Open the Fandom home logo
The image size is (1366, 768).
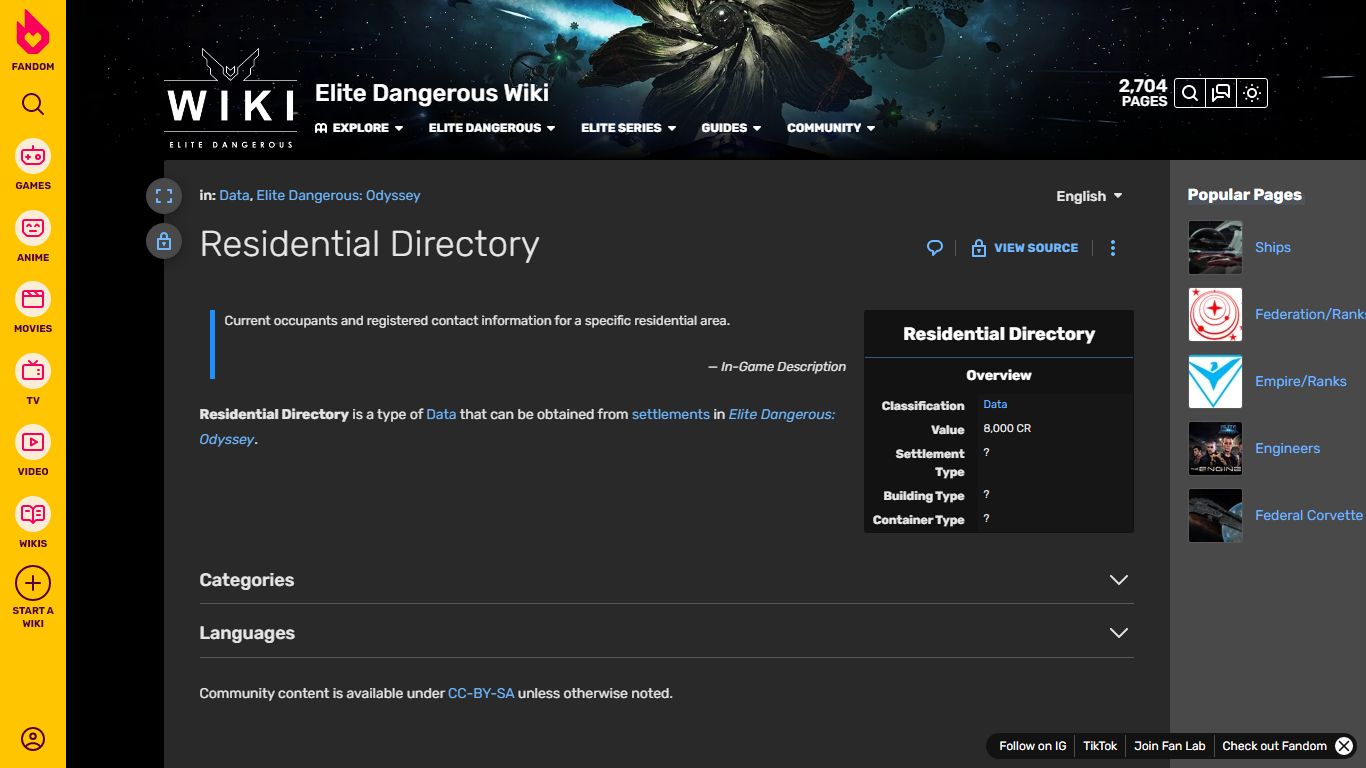pos(33,40)
